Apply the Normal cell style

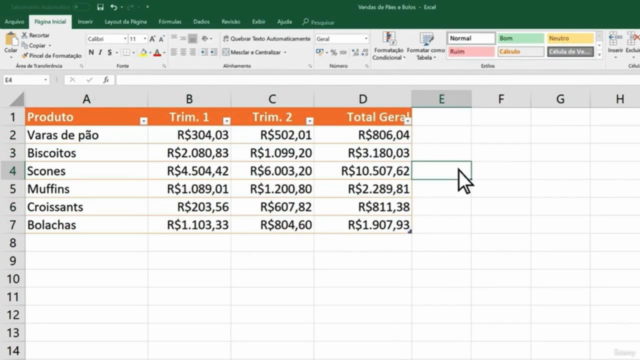point(471,38)
